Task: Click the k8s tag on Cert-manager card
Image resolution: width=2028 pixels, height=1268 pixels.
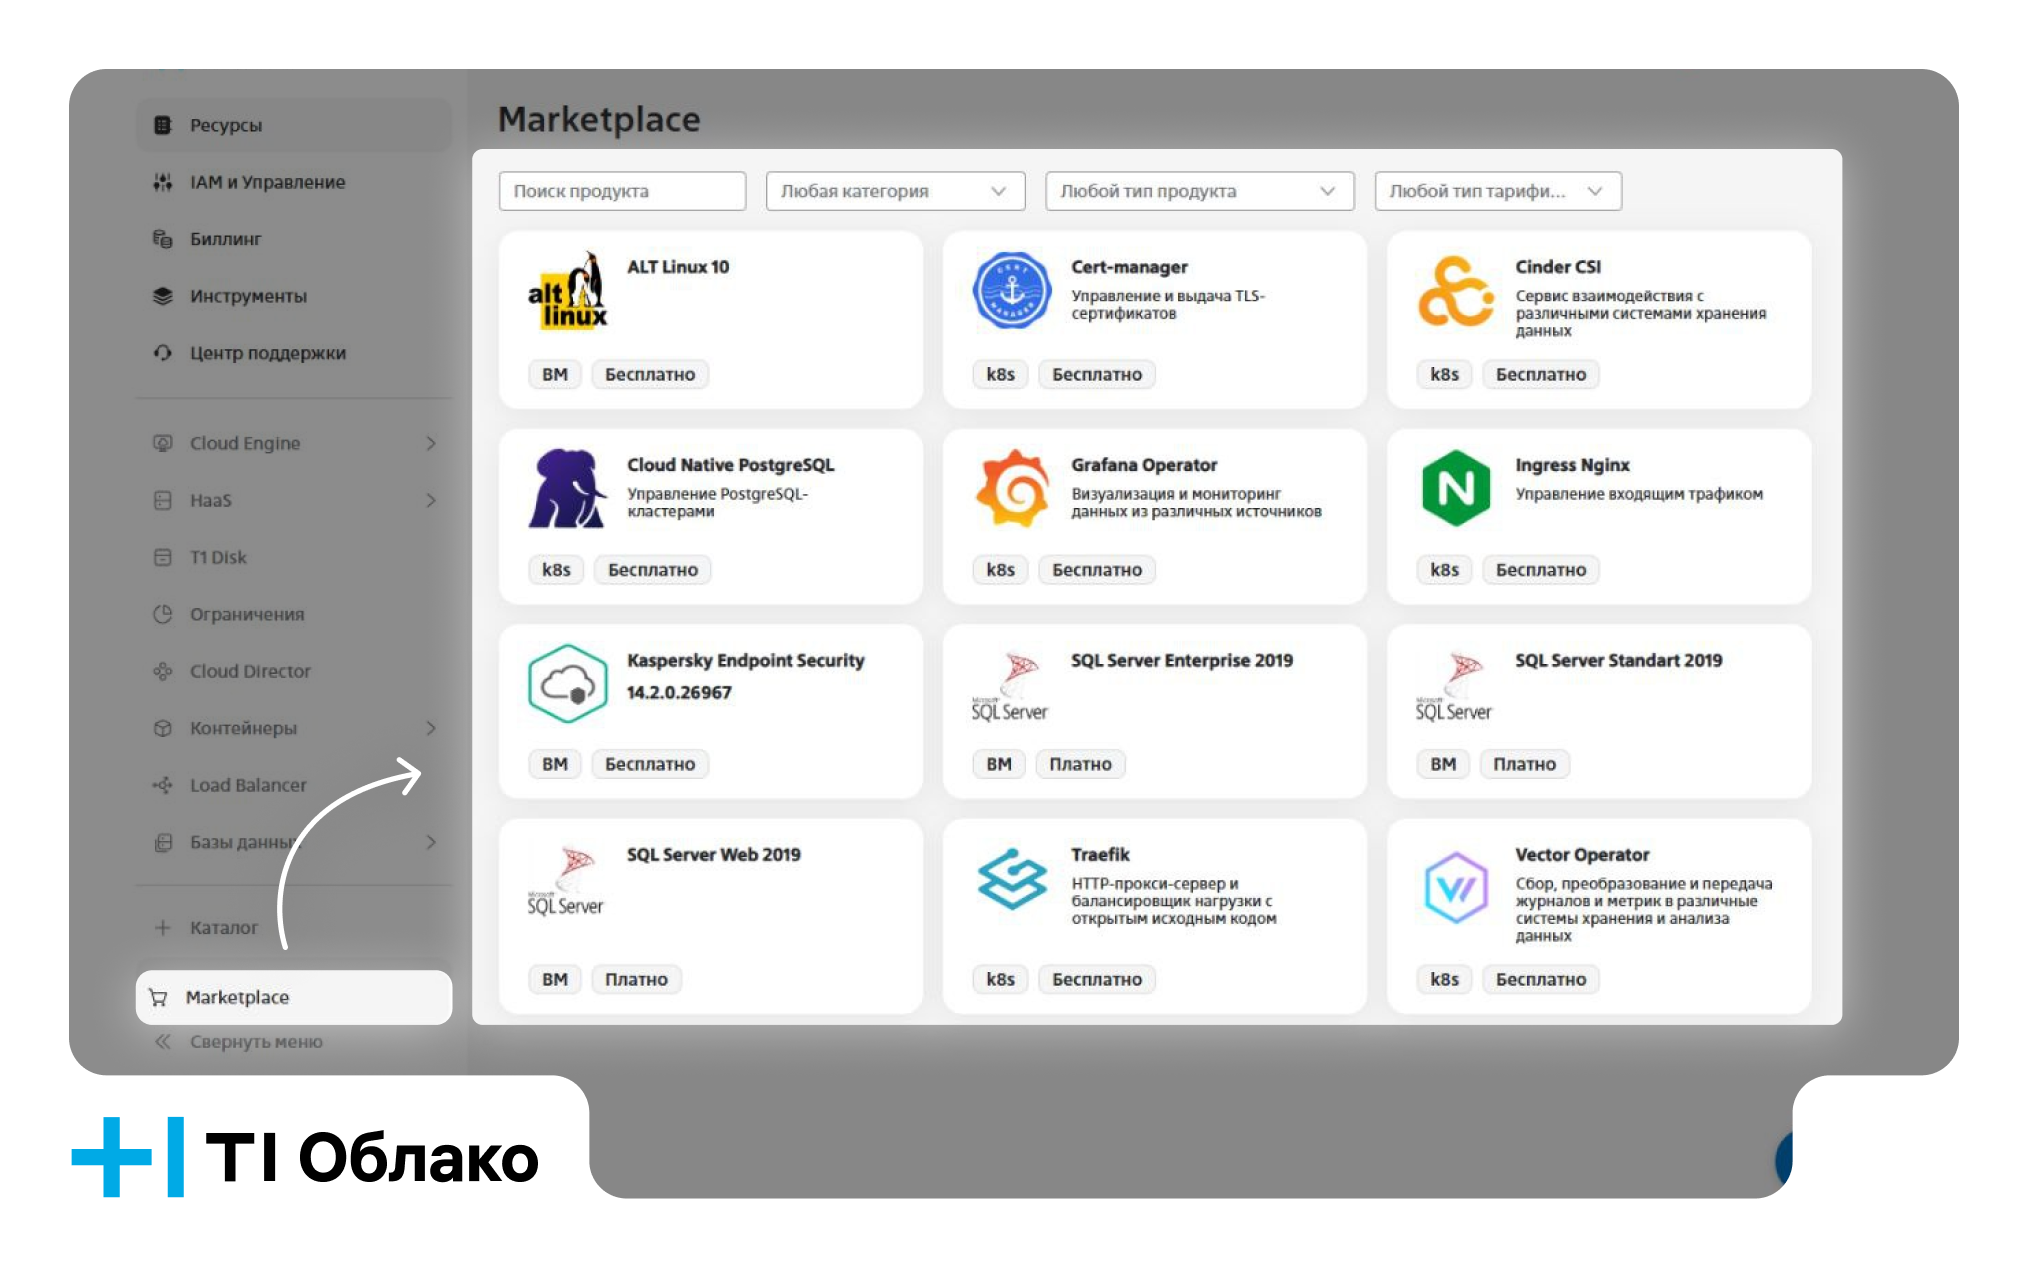Action: tap(1000, 374)
